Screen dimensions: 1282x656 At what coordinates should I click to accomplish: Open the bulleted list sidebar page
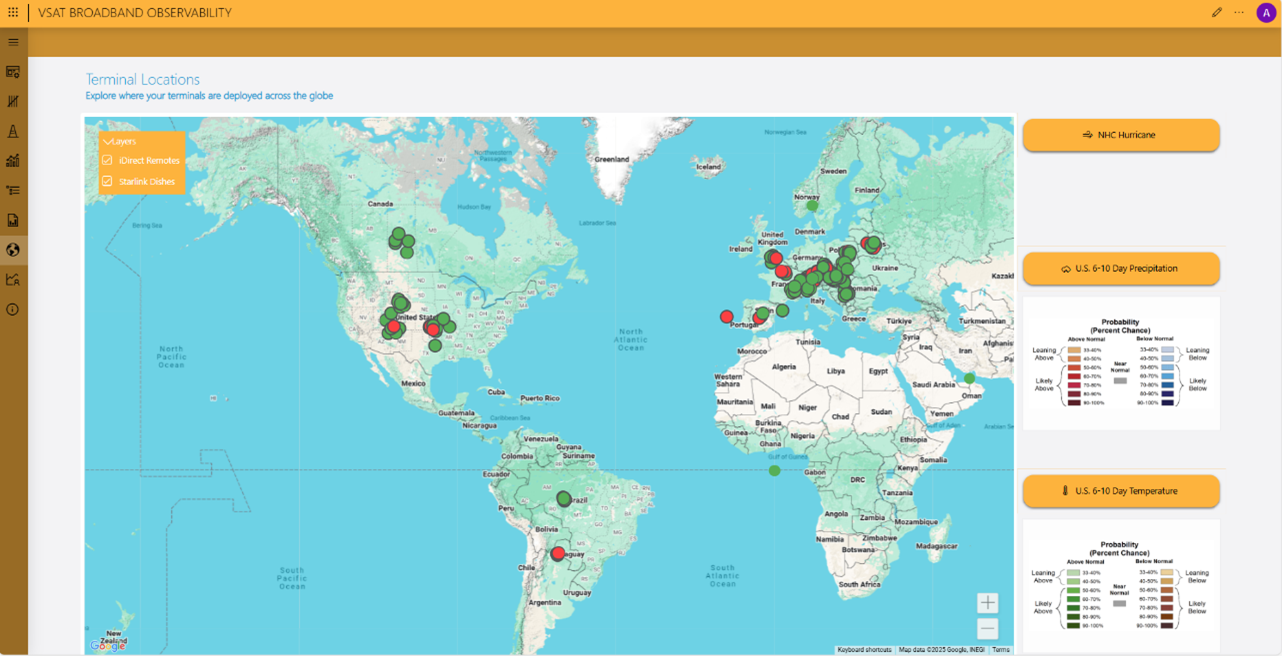13,190
